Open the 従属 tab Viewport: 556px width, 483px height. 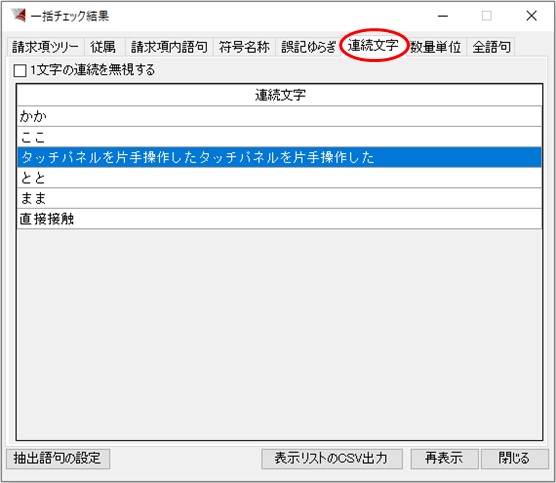[x=103, y=47]
